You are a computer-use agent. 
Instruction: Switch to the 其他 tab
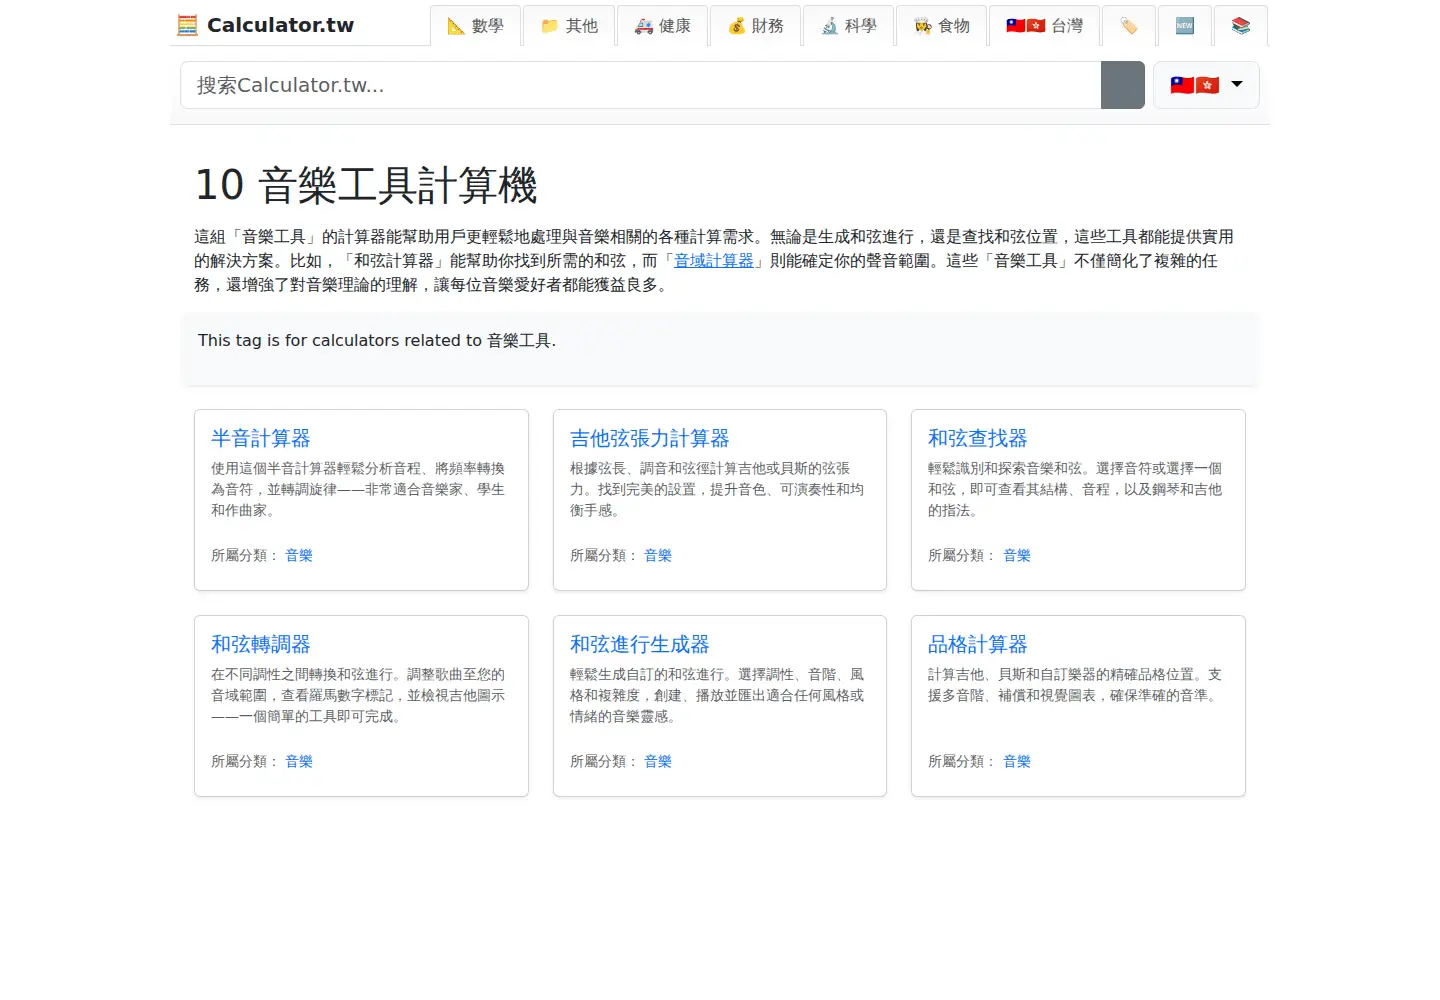coord(569,26)
